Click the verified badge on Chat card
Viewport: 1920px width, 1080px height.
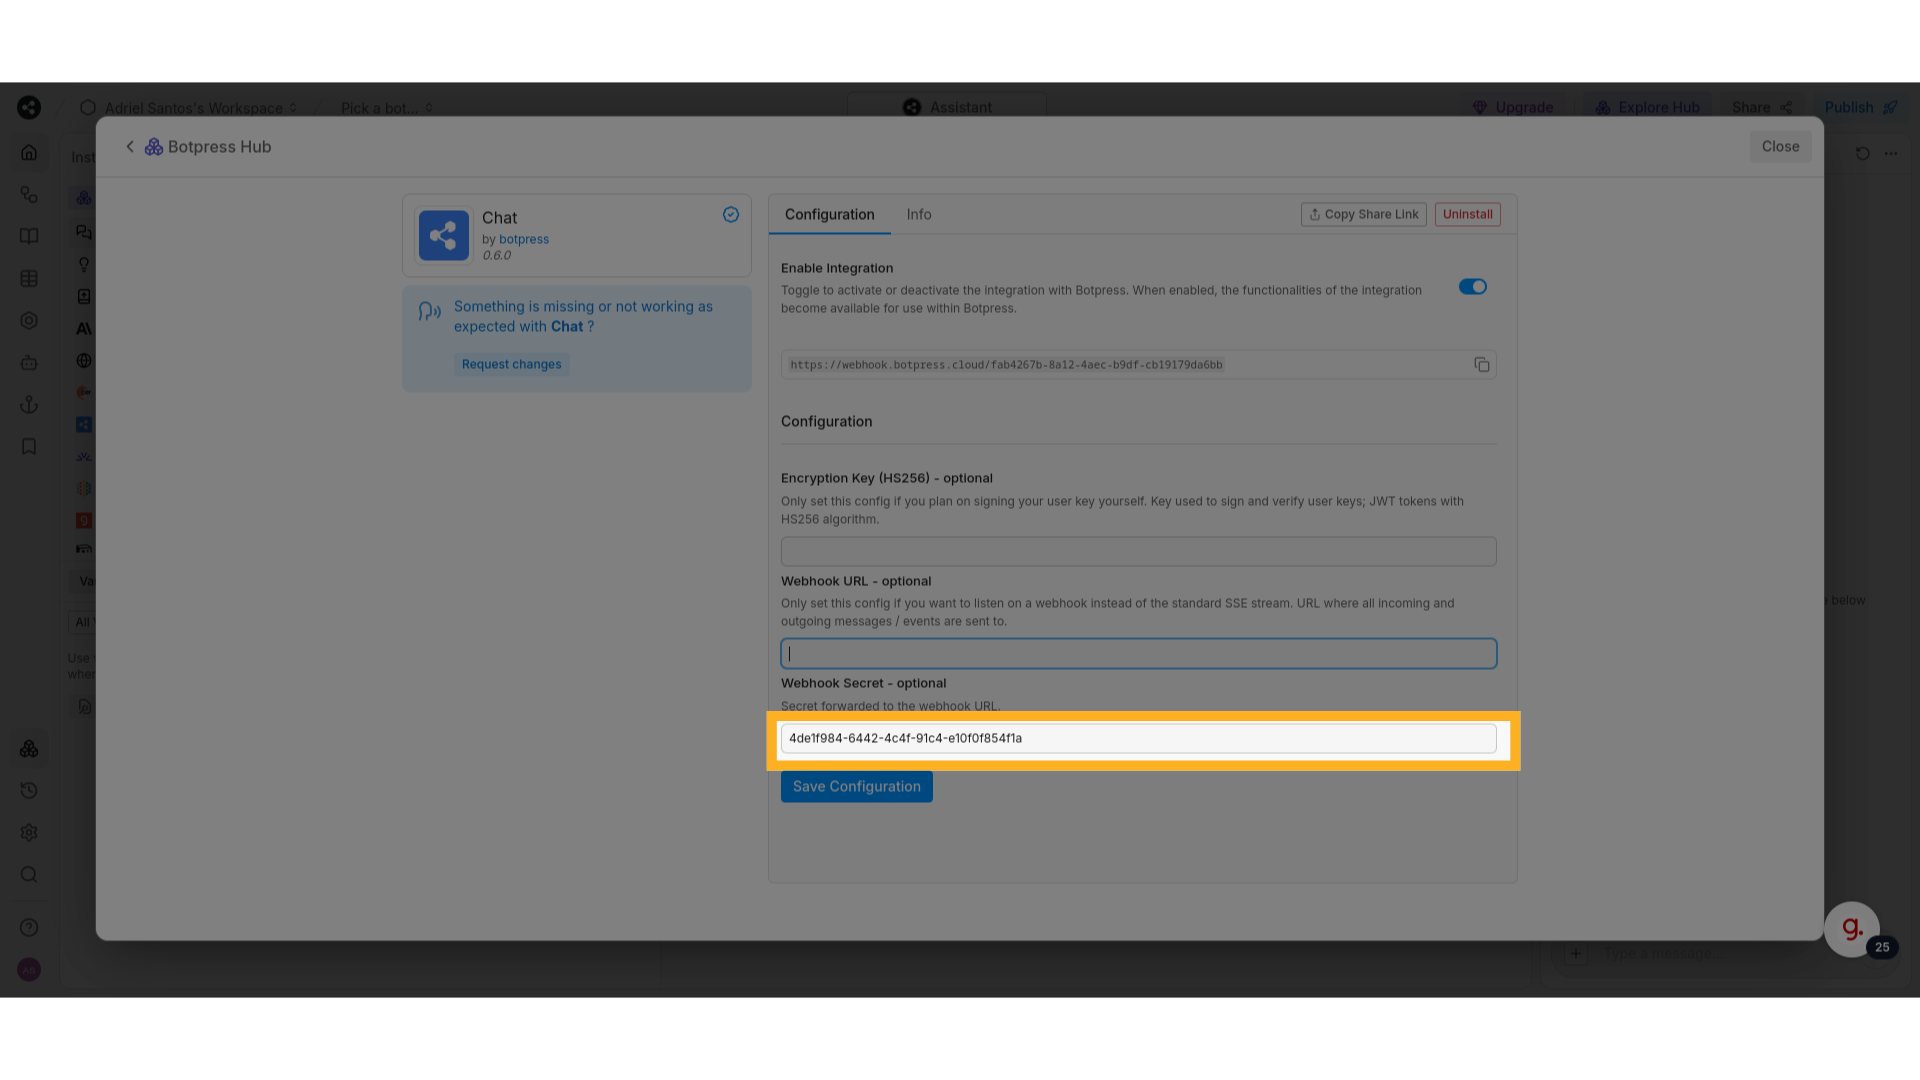[x=731, y=214]
